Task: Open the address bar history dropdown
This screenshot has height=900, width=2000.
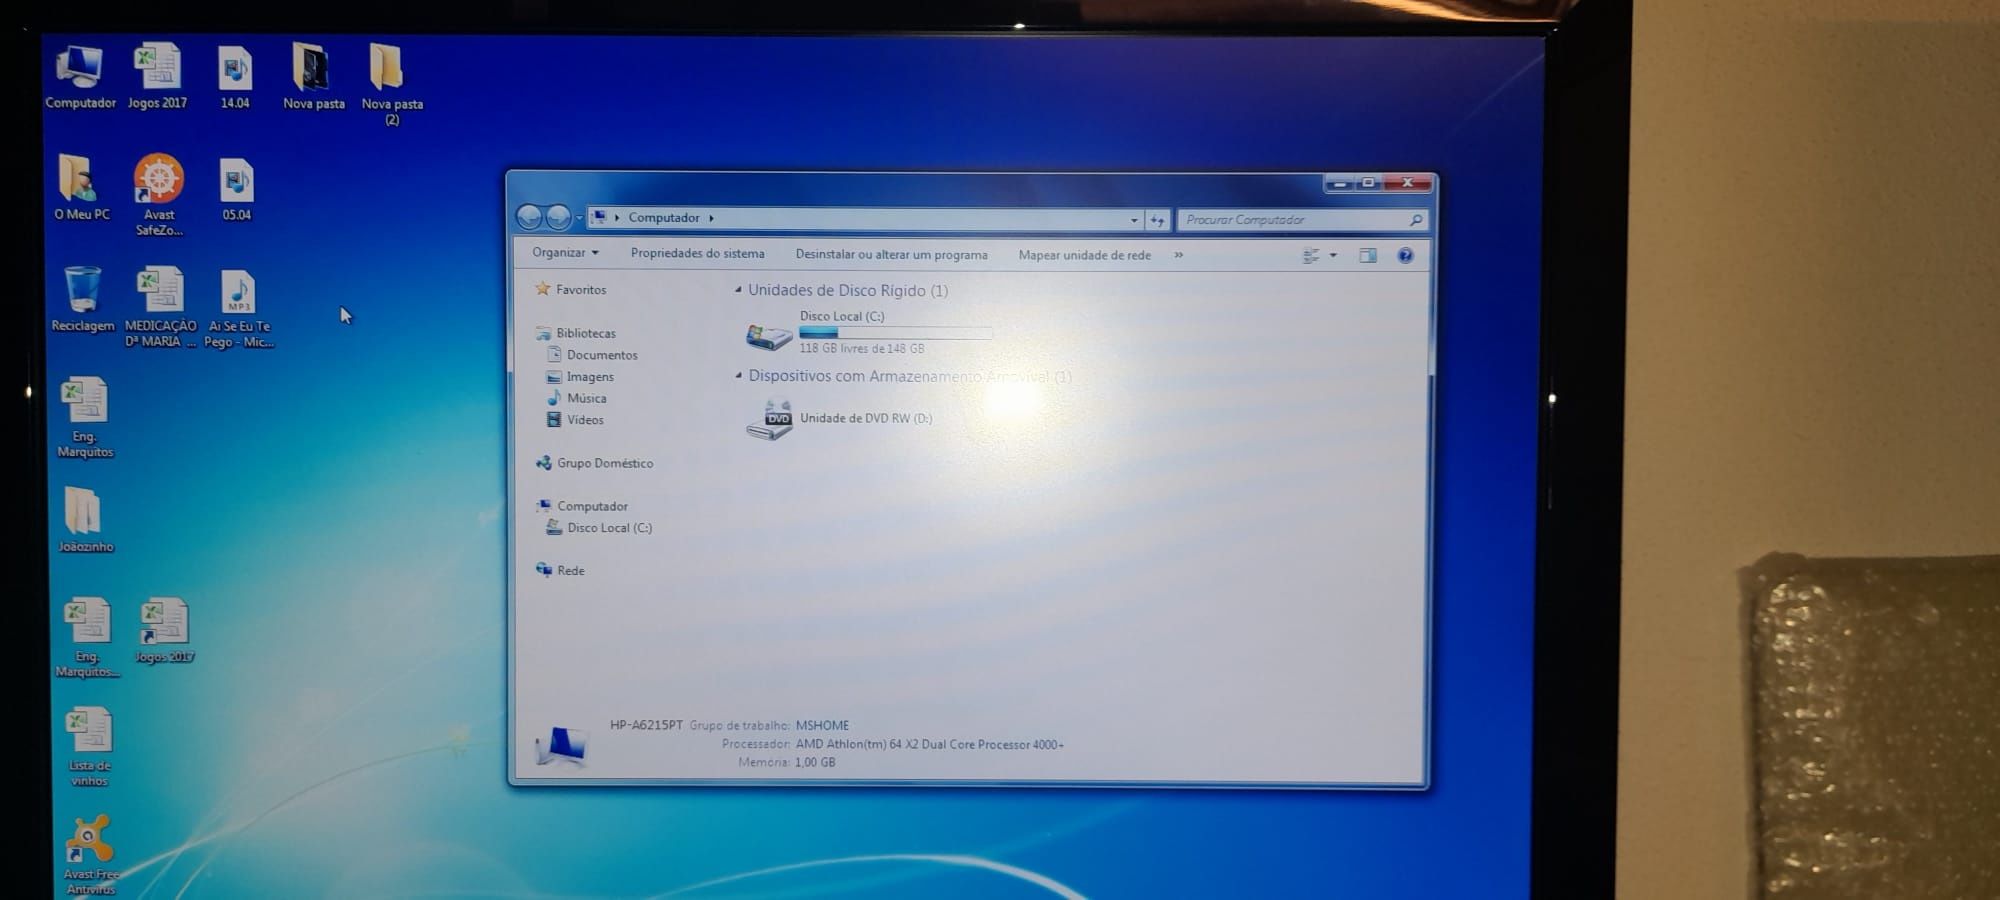Action: (x=1134, y=220)
